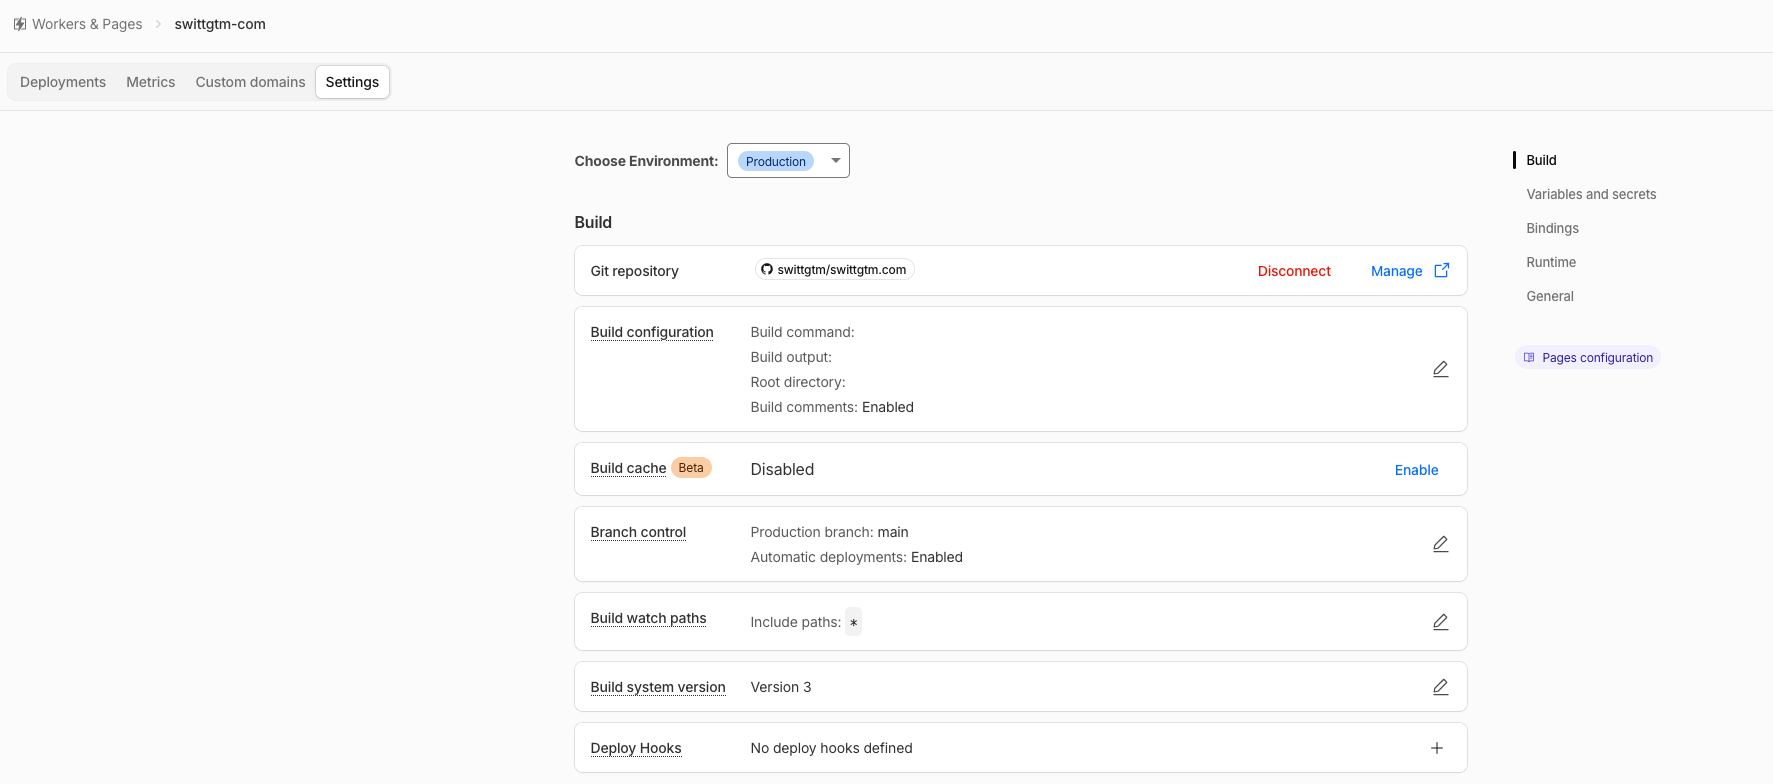Click the Deploy Hooks label

click(636, 748)
